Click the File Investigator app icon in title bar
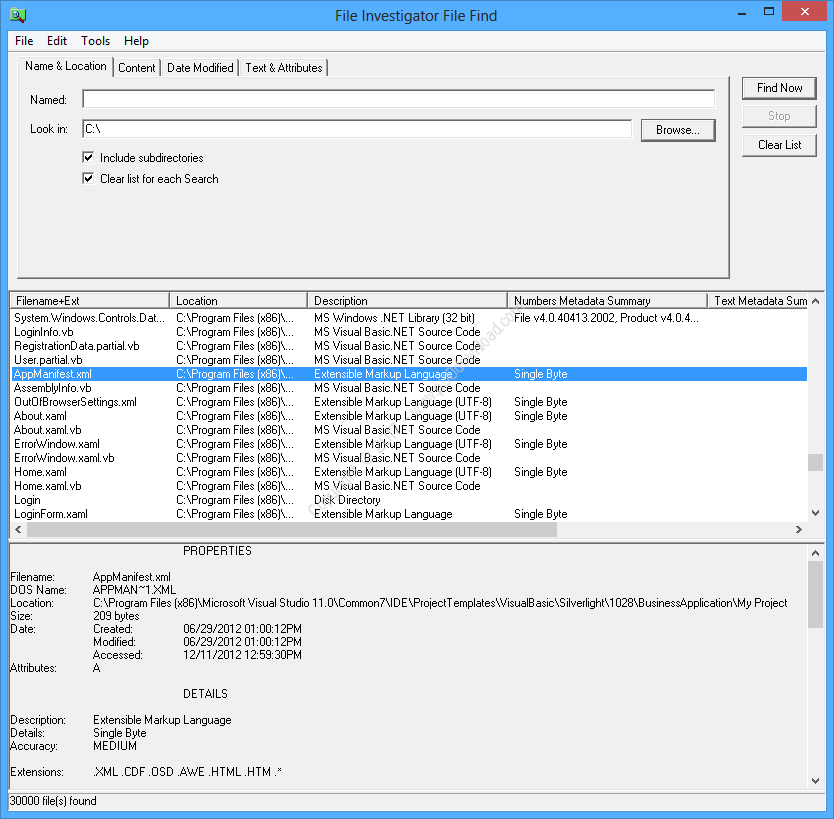This screenshot has height=819, width=834. [x=17, y=15]
